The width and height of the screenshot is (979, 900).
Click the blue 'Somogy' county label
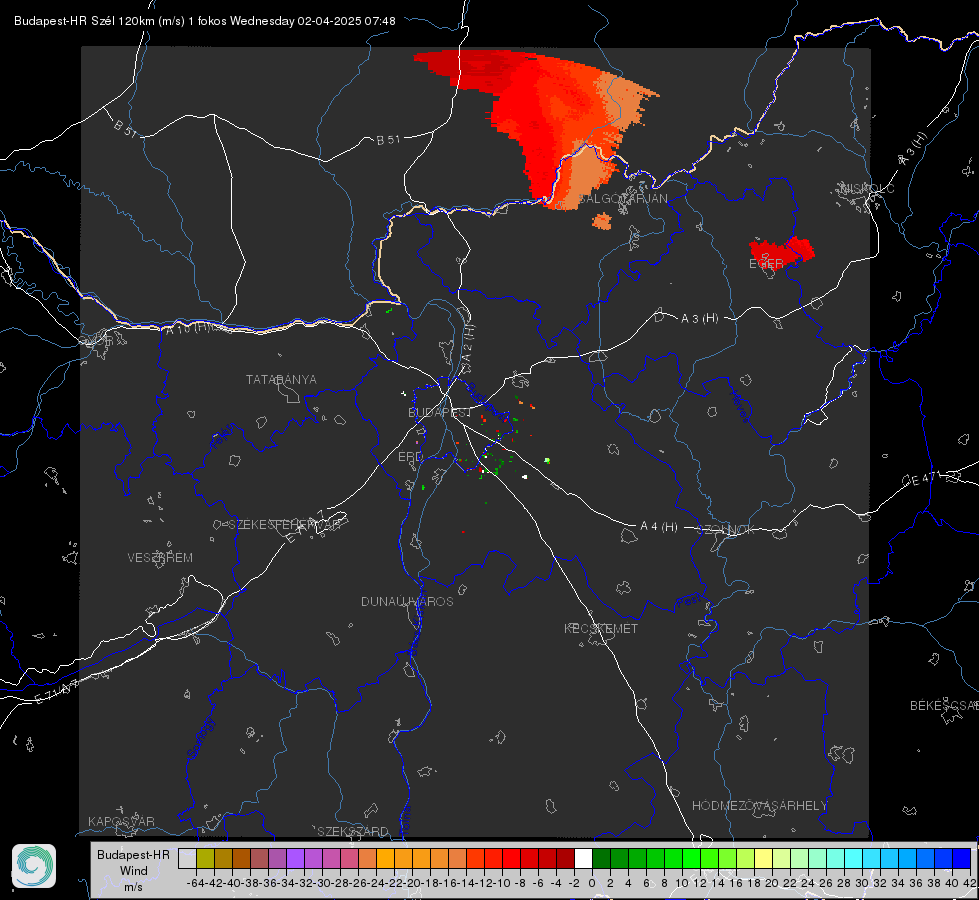pos(202,738)
